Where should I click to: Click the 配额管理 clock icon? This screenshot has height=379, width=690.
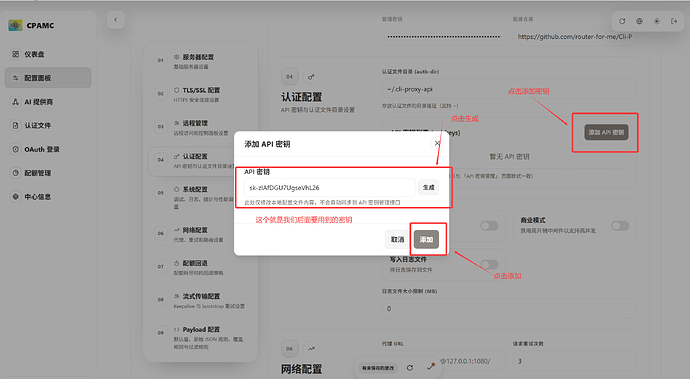click(x=15, y=173)
